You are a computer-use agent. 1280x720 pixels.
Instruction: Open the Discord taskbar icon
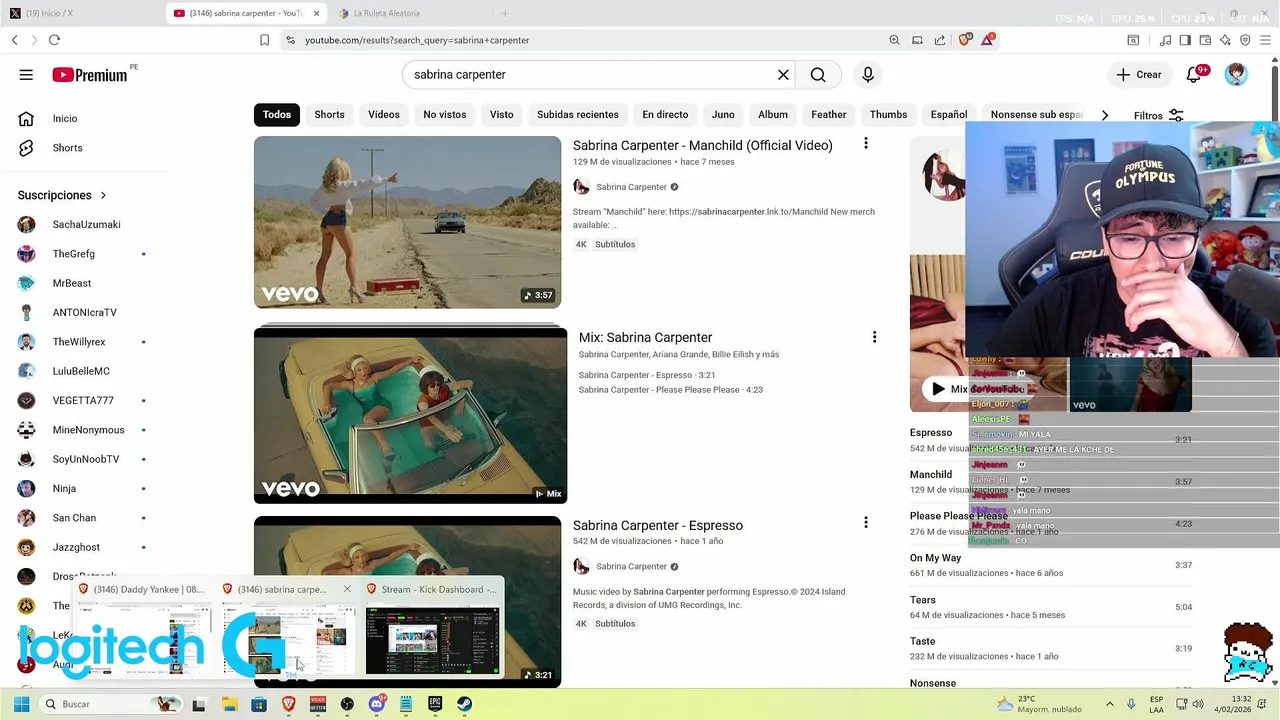tap(377, 704)
